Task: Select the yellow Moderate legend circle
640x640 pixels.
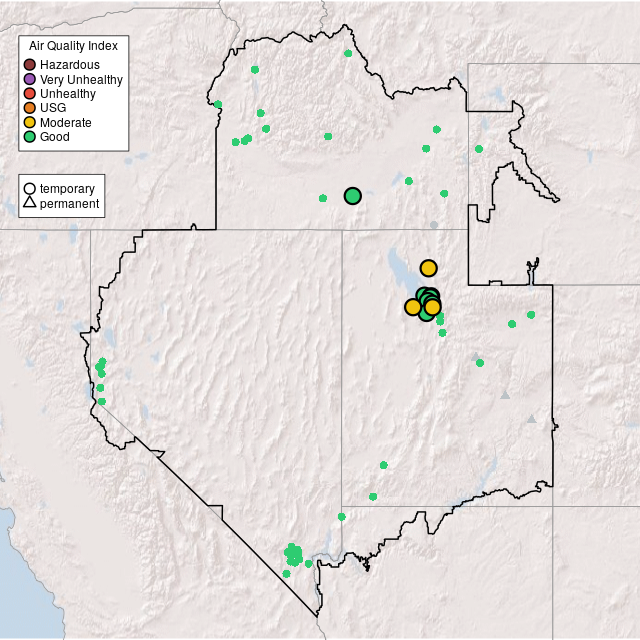Action: [30, 122]
